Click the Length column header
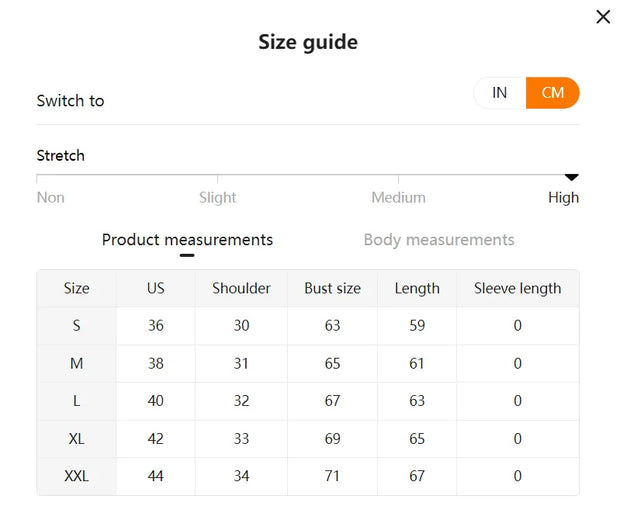620x513 pixels. point(417,289)
